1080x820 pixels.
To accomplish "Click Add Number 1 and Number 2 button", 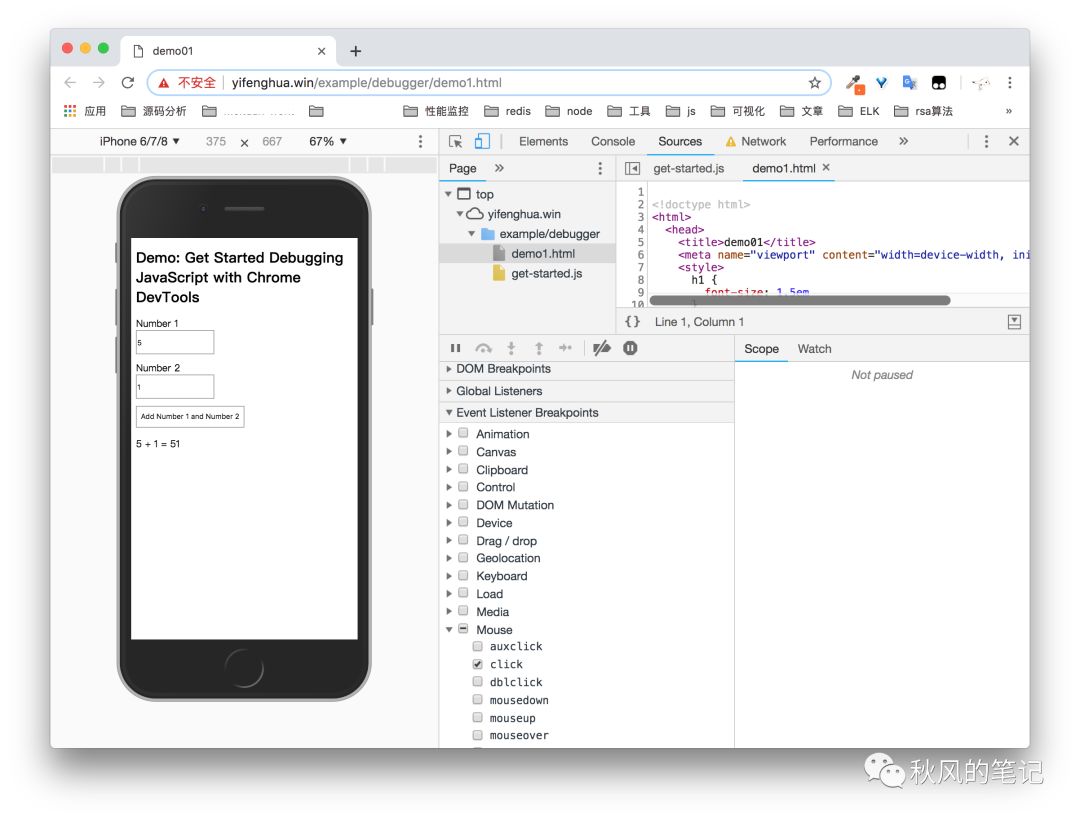I will [190, 417].
